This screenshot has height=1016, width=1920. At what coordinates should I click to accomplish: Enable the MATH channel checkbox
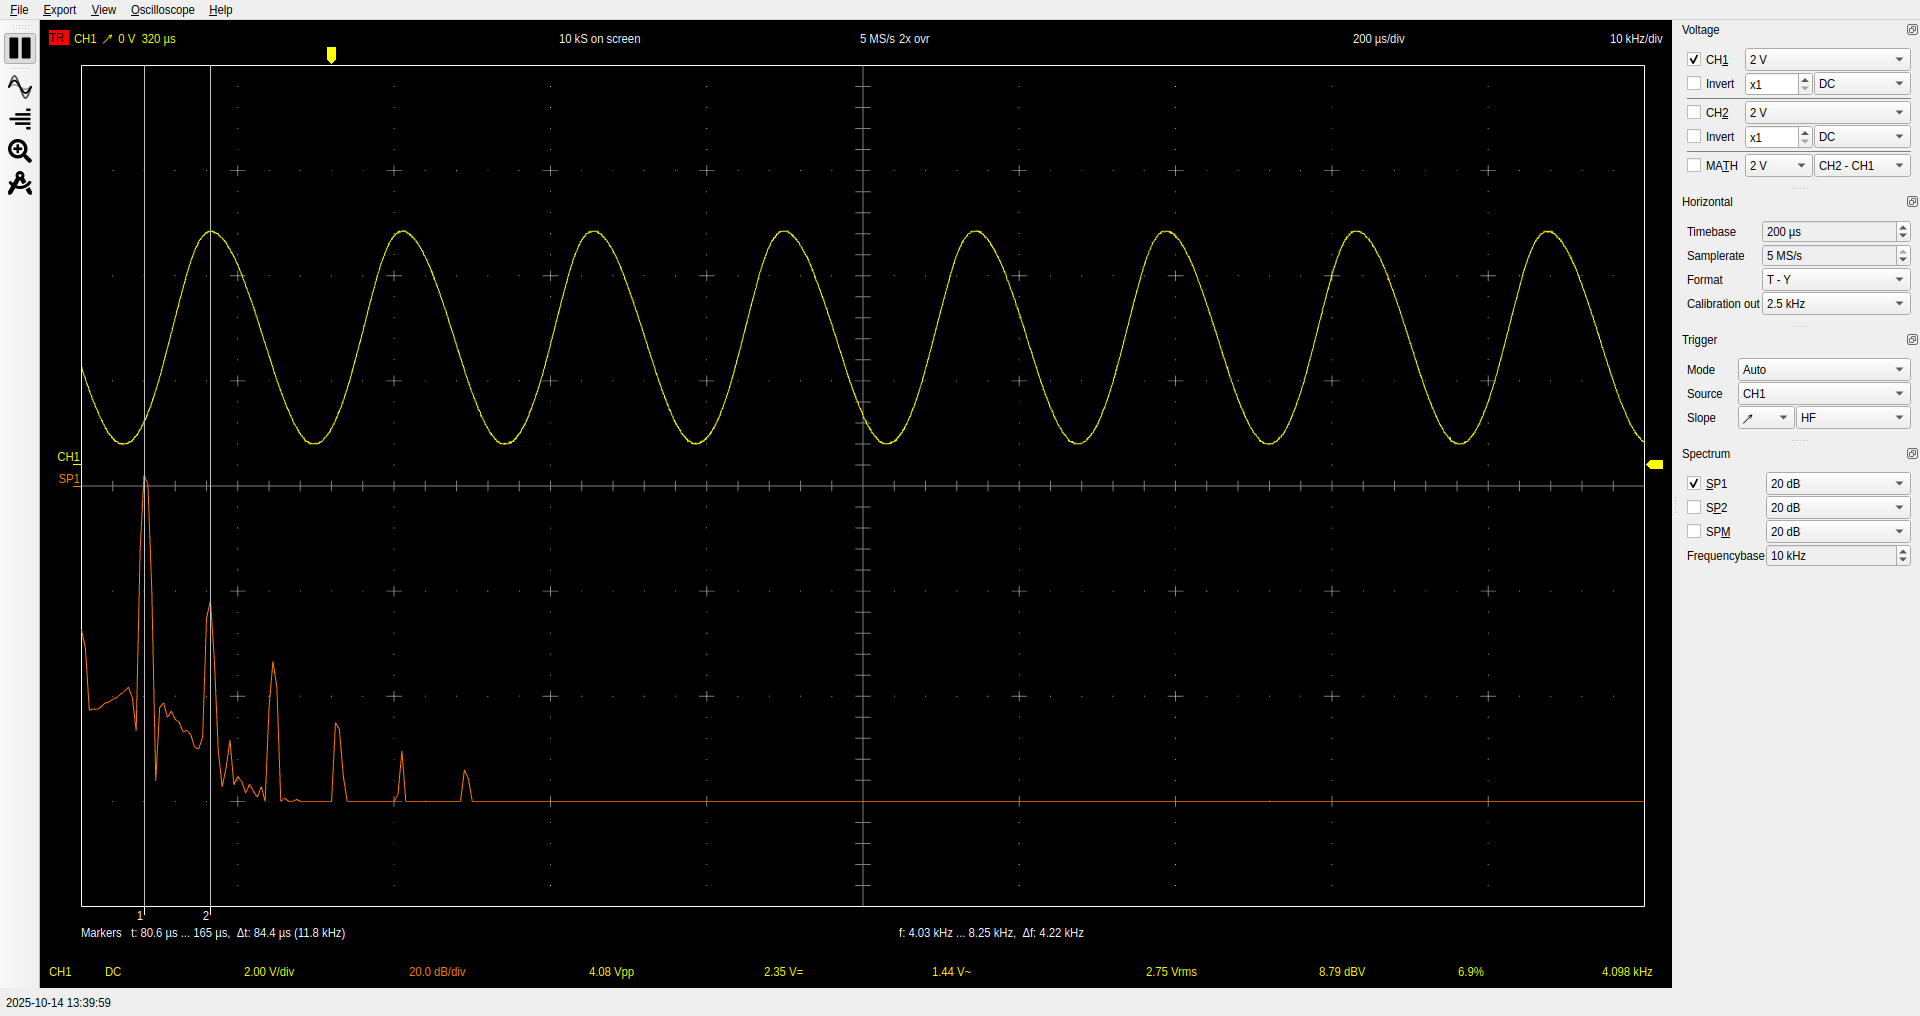click(1694, 166)
